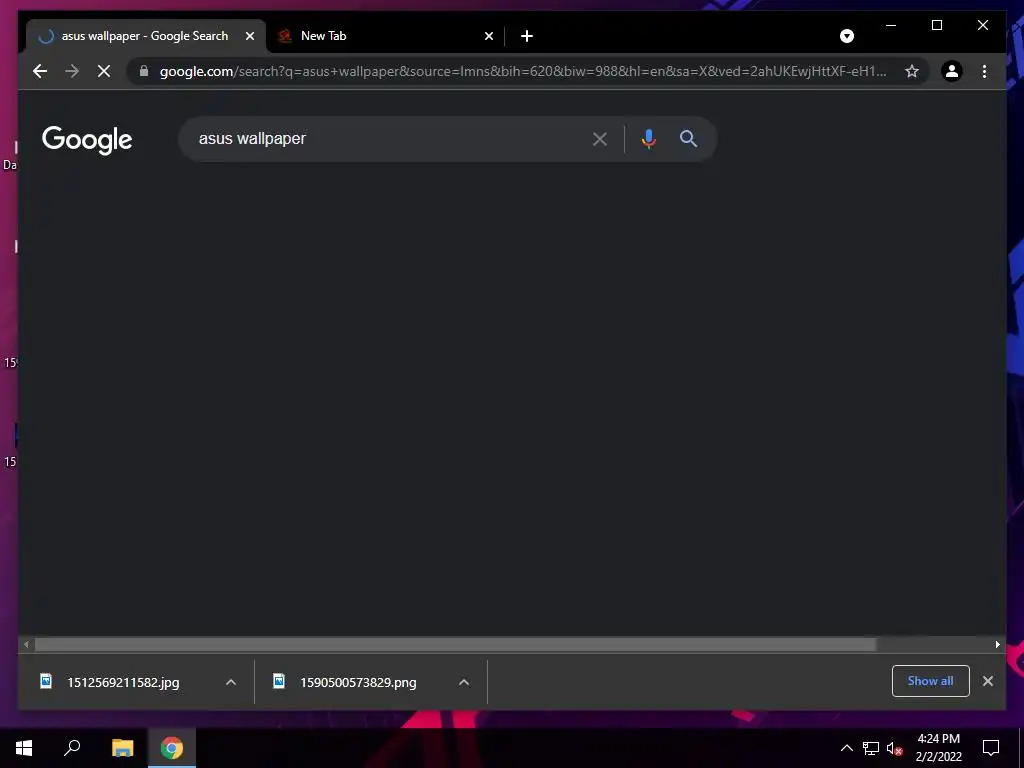Click Show all downloads
Viewport: 1024px width, 768px height.
tap(931, 681)
